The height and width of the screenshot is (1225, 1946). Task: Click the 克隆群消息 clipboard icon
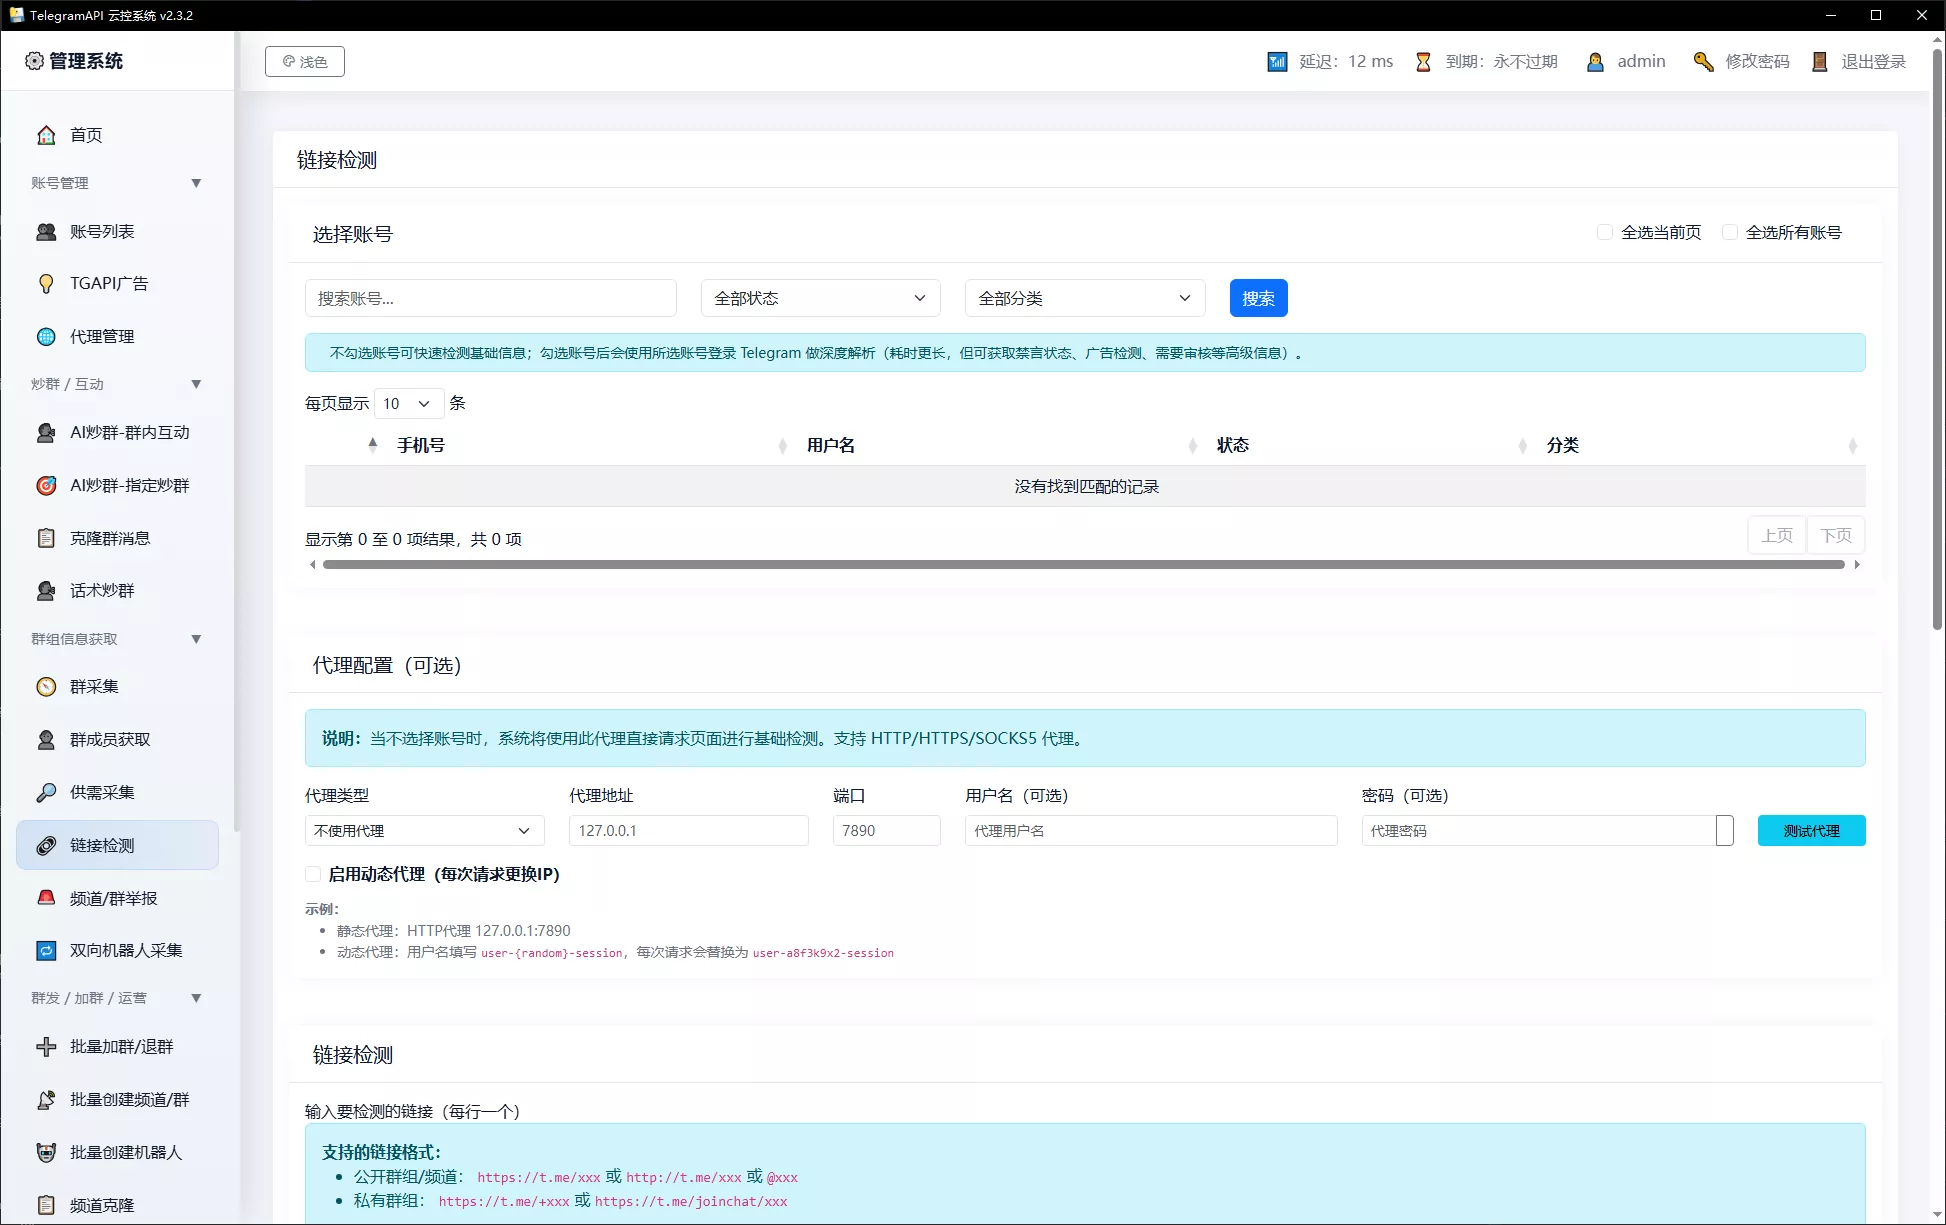click(46, 539)
